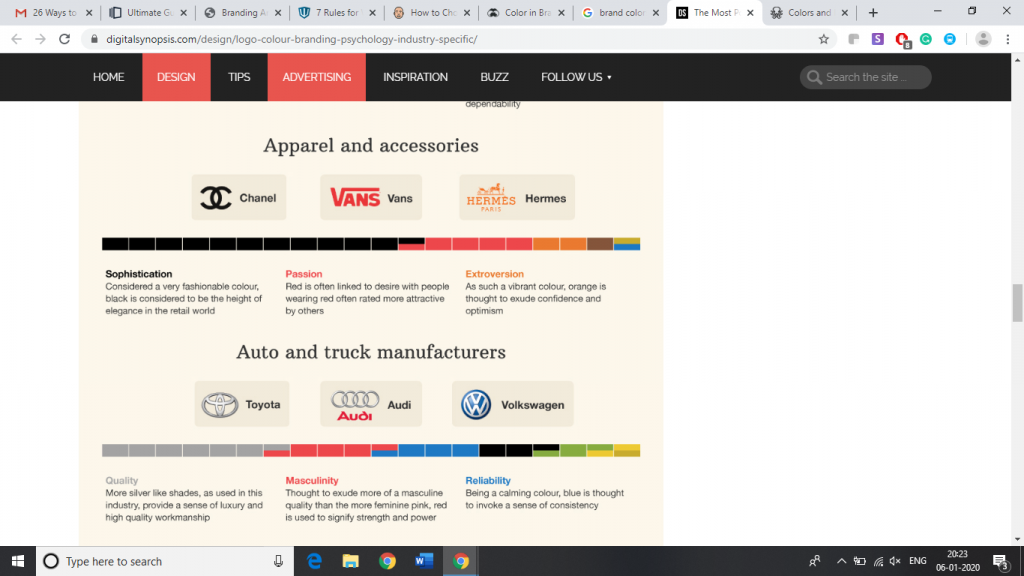
Task: Open the muted volume control in the tray
Action: pyautogui.click(x=895, y=561)
